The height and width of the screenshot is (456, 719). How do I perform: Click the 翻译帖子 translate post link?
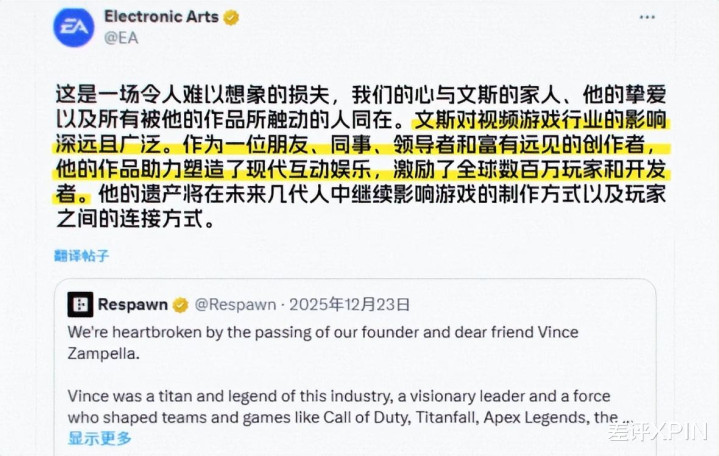[x=82, y=256]
